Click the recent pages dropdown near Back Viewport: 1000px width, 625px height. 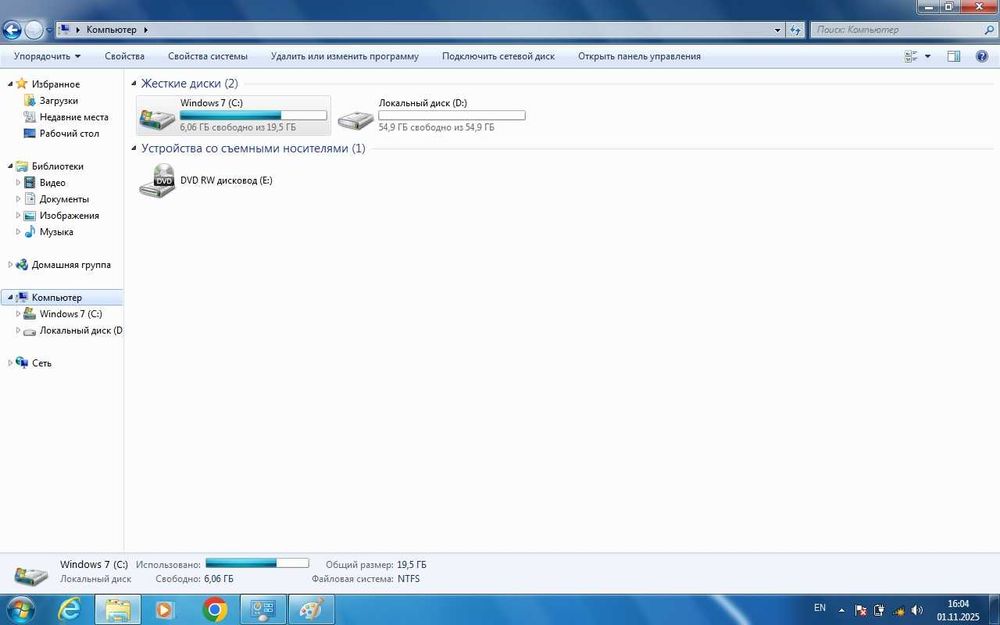point(49,30)
